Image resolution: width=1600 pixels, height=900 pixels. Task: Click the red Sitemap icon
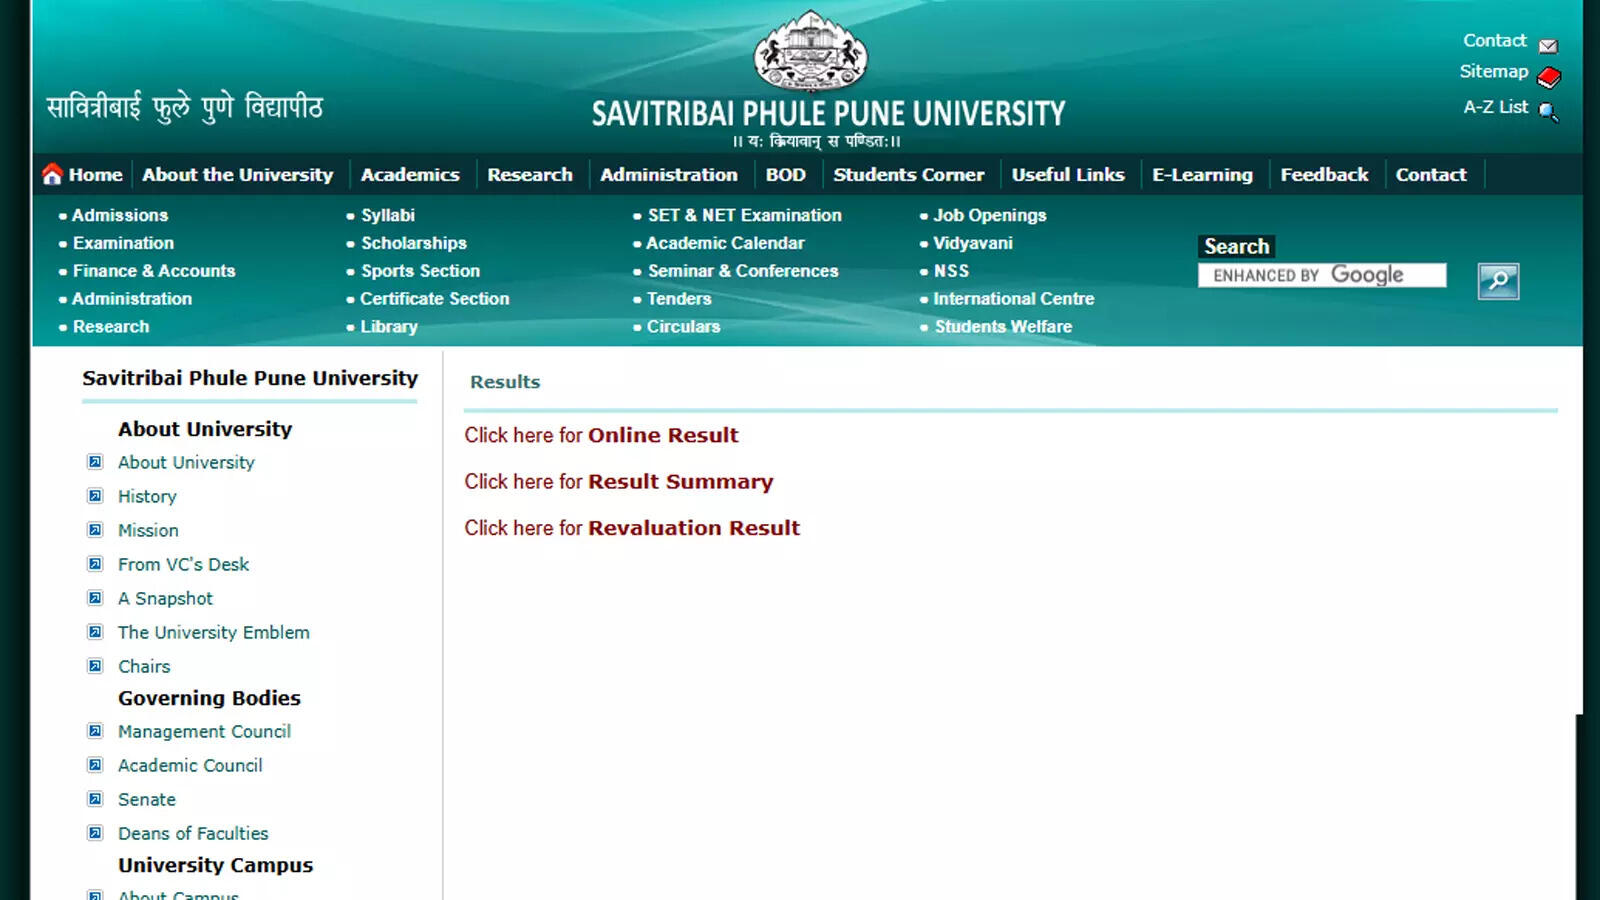1549,77
